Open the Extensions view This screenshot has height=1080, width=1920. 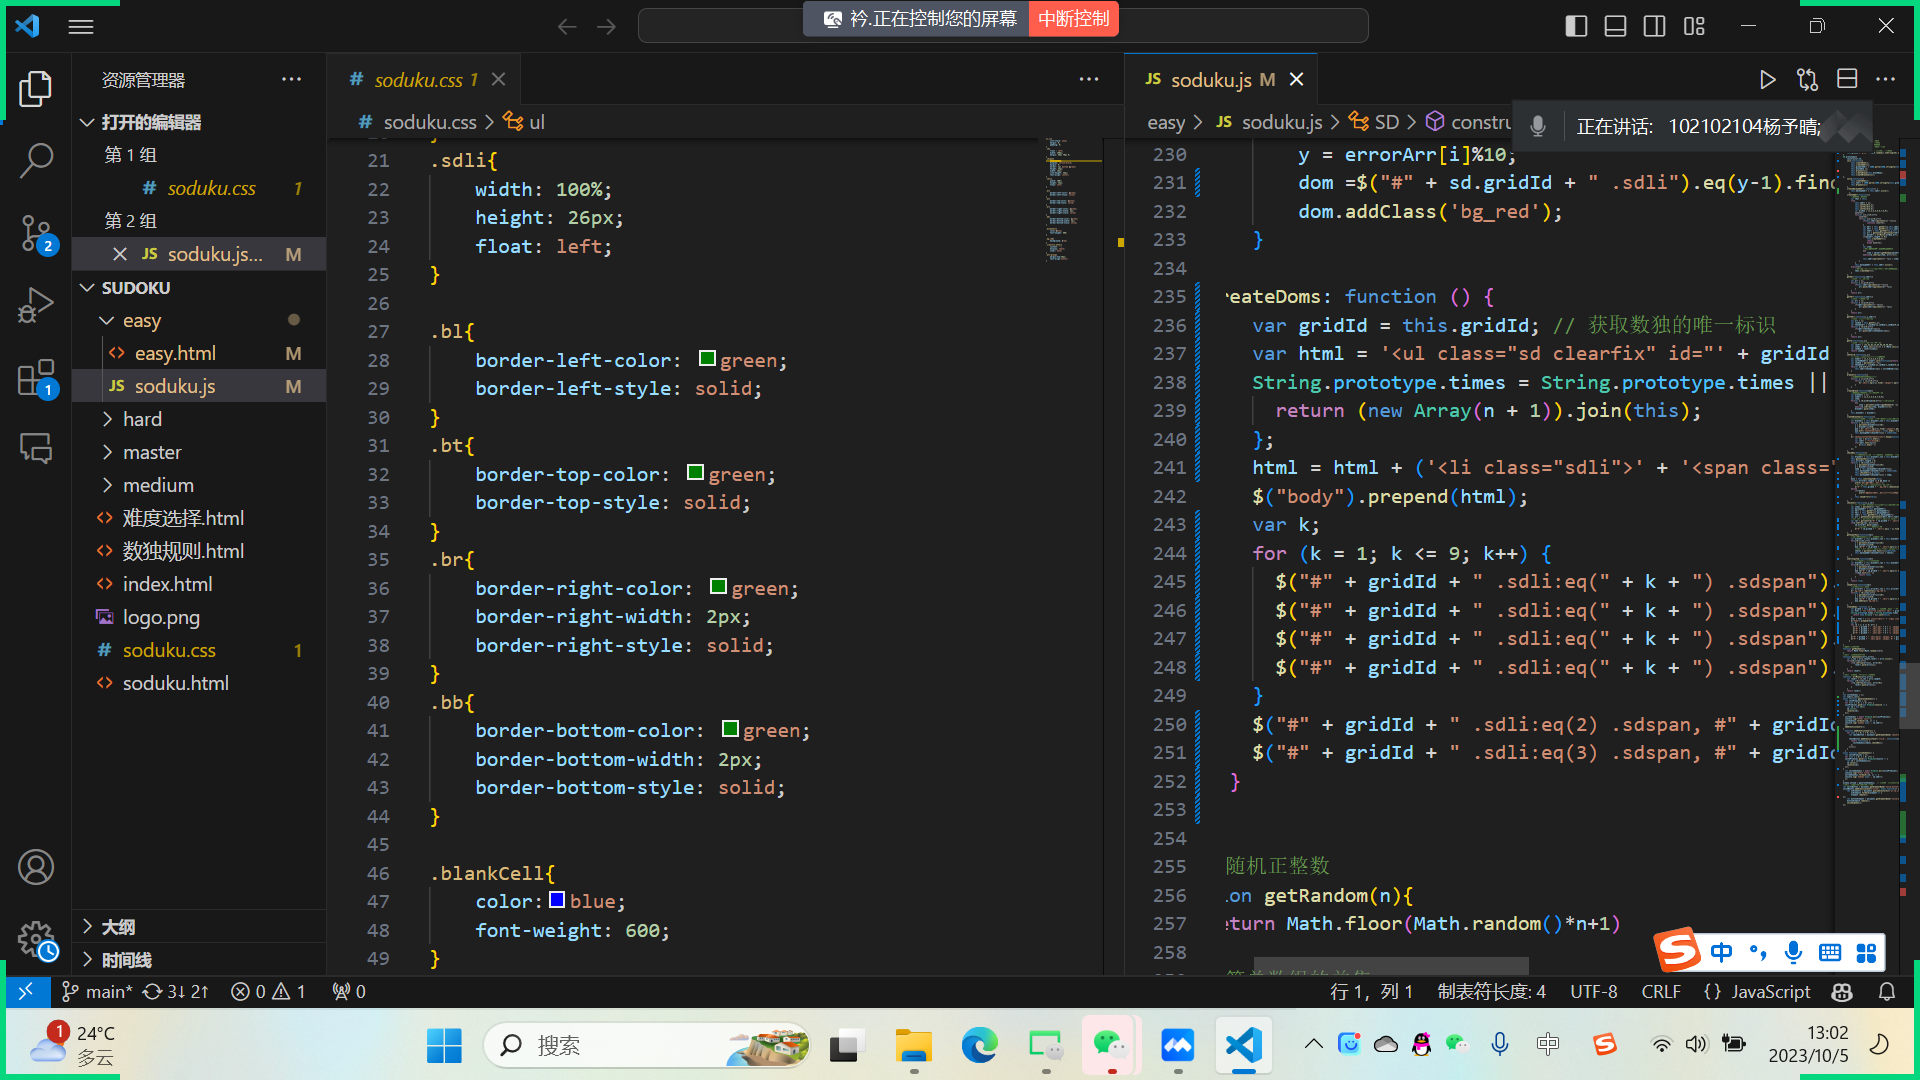pos(36,379)
